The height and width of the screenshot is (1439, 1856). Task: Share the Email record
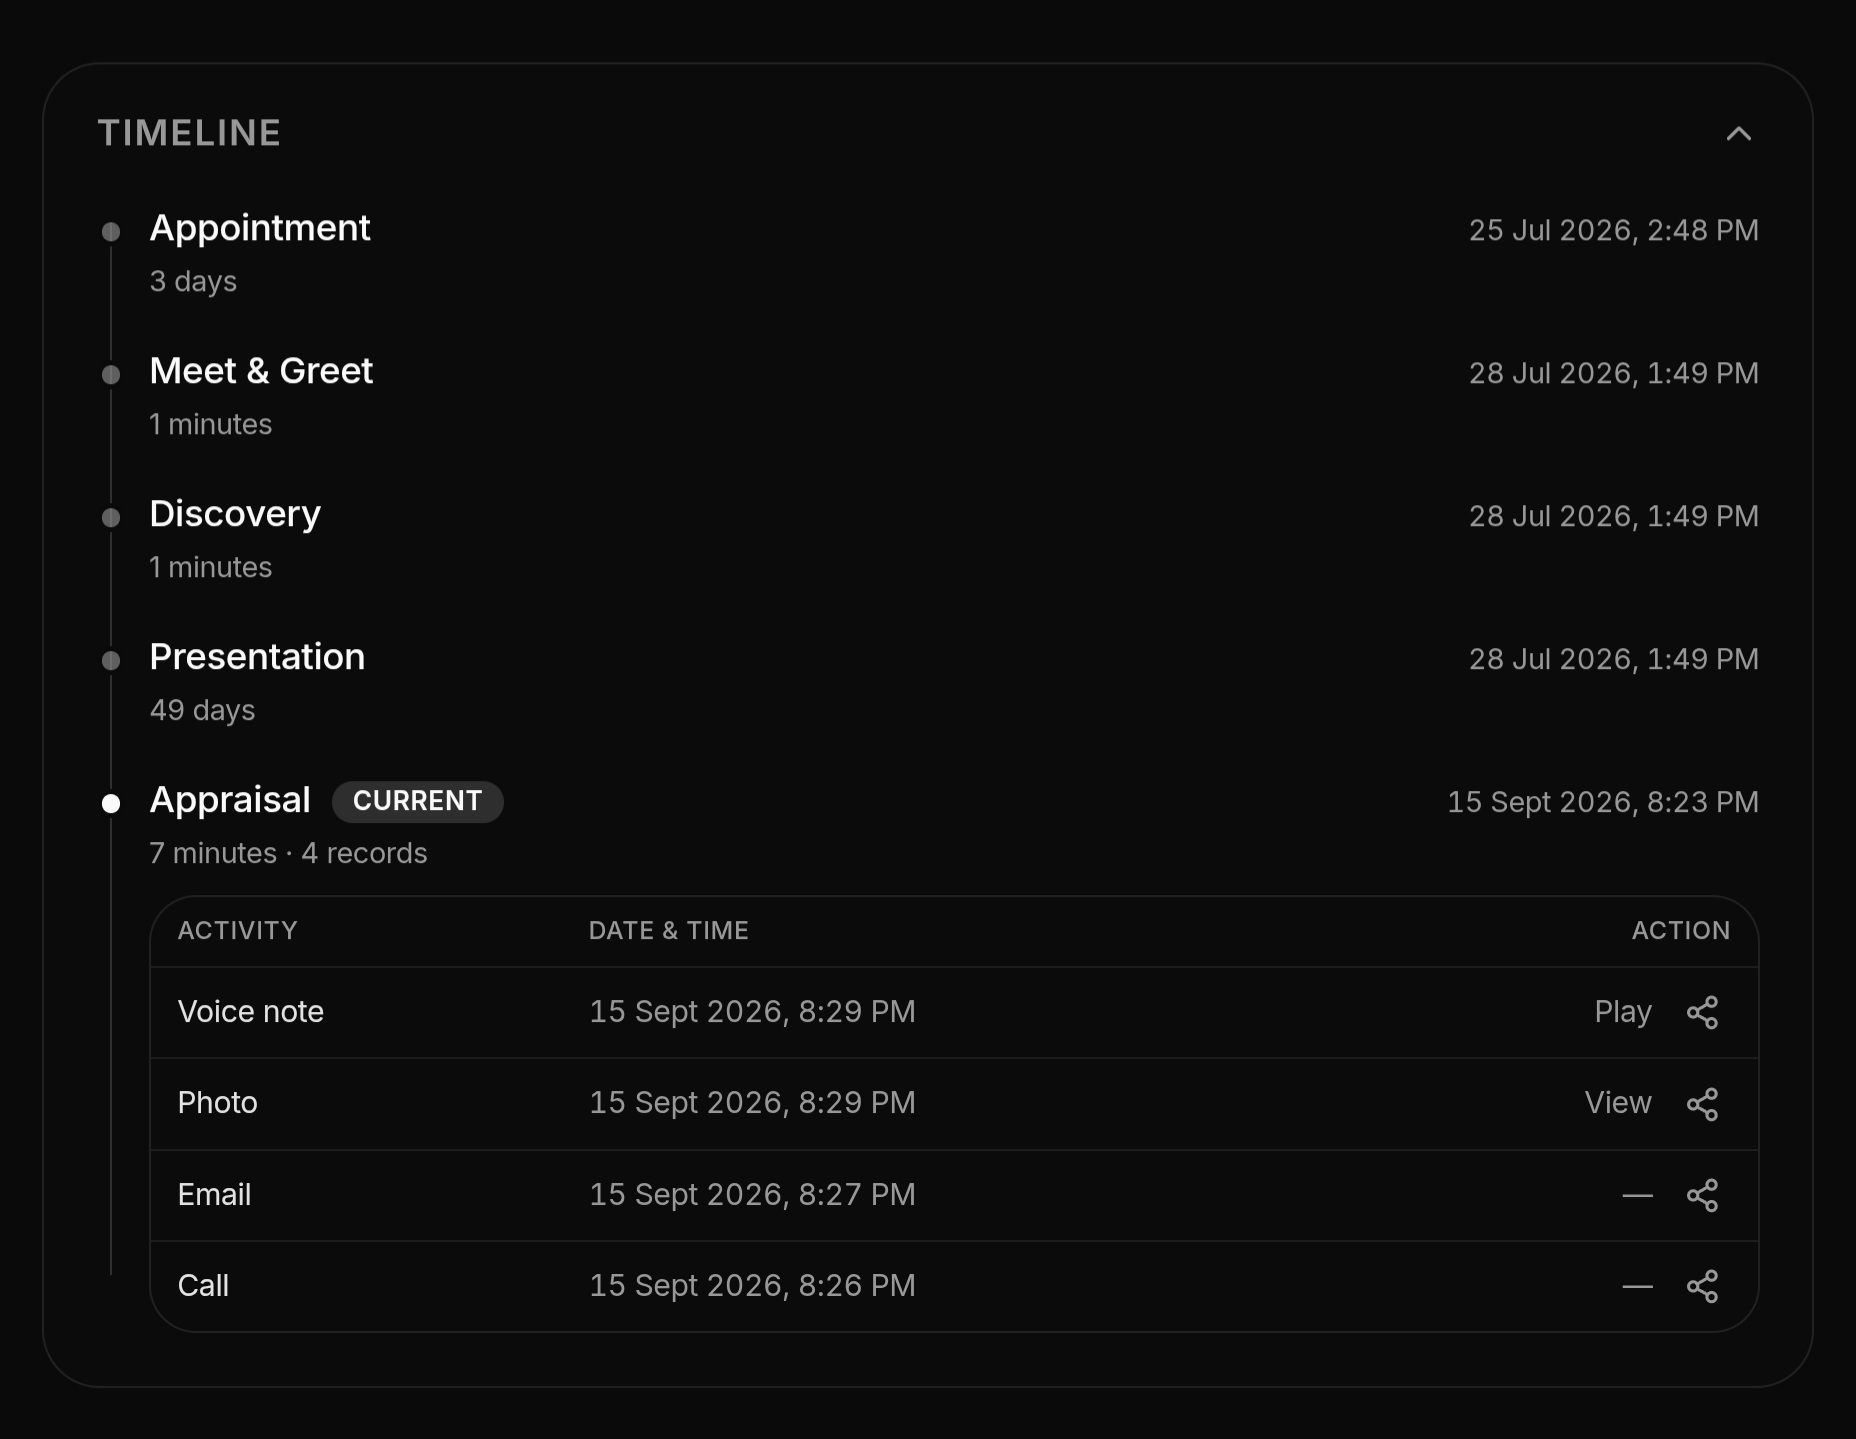1702,1195
